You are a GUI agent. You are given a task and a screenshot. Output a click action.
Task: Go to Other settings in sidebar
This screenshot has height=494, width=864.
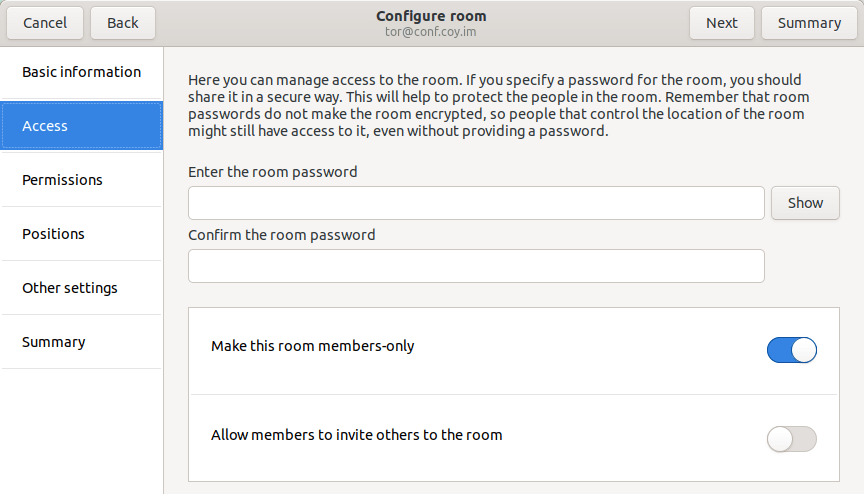coord(81,288)
